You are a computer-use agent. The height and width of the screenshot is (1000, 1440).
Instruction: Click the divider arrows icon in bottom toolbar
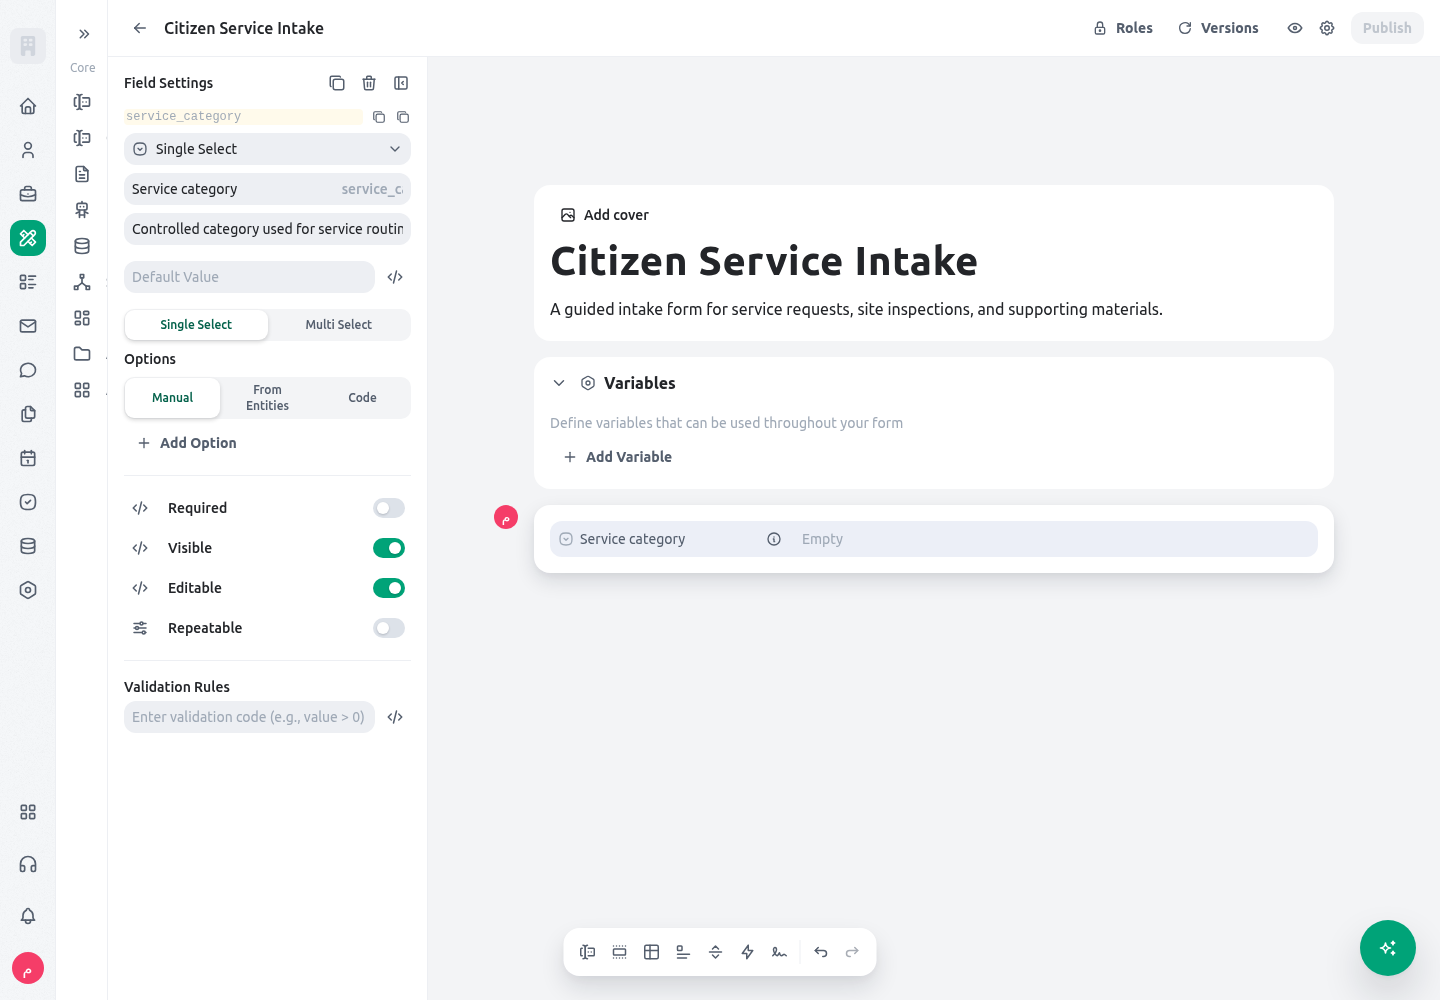click(715, 952)
